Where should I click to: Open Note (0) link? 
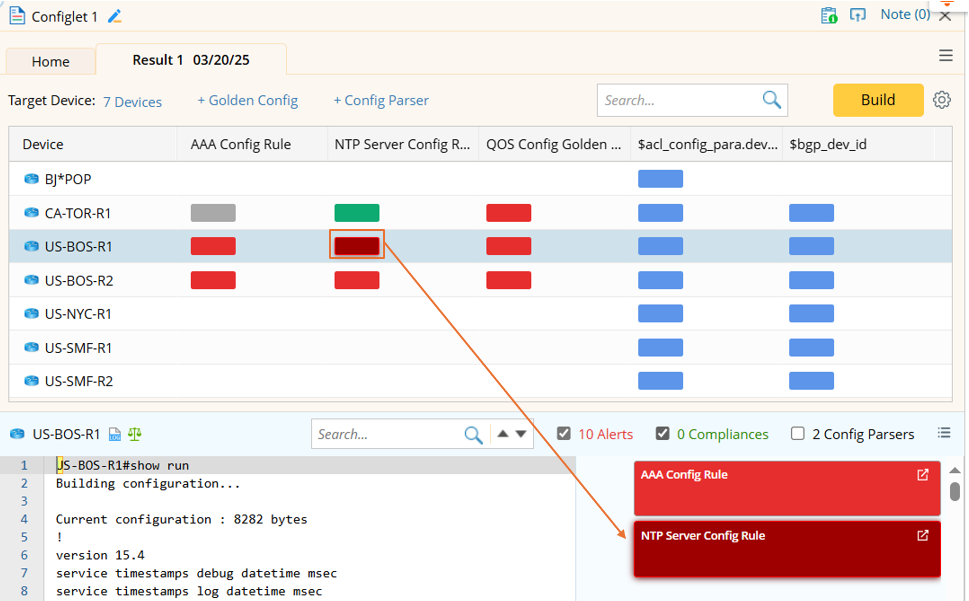(905, 14)
